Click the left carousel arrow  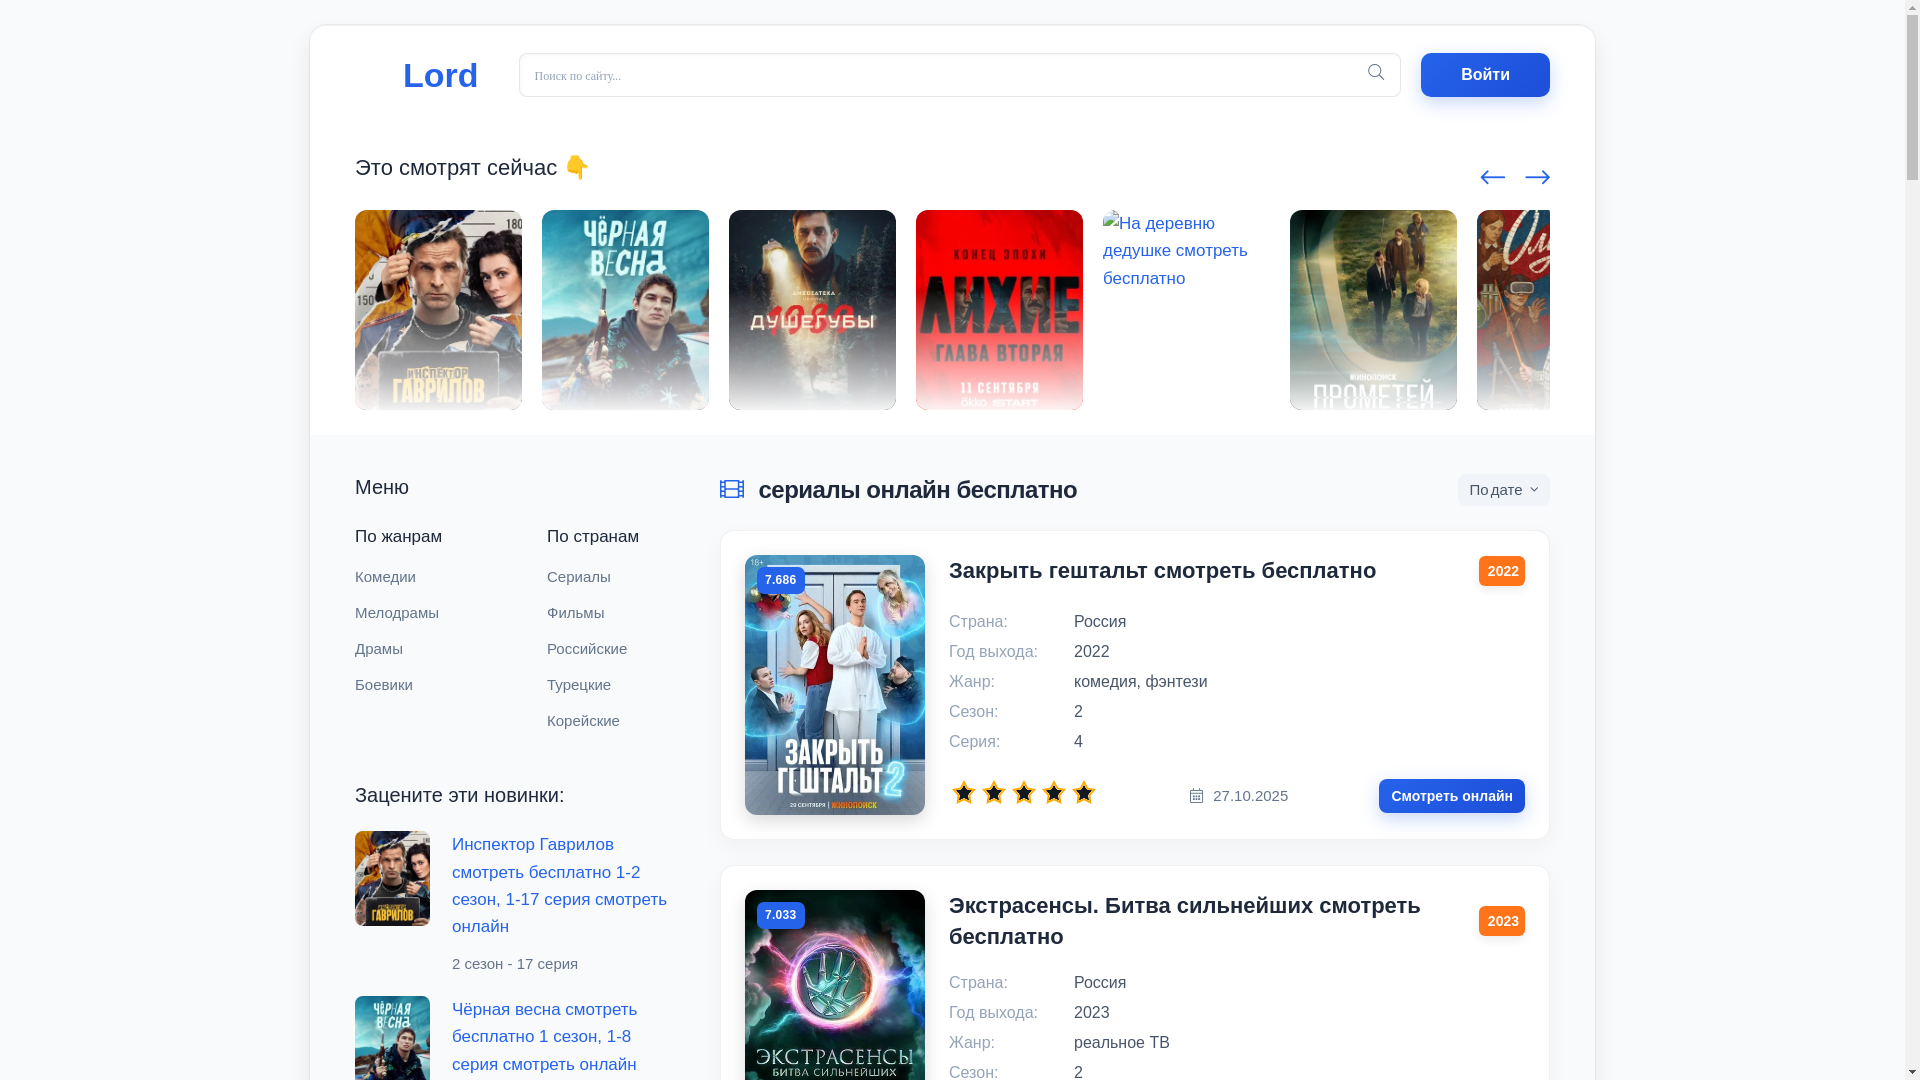point(1492,178)
